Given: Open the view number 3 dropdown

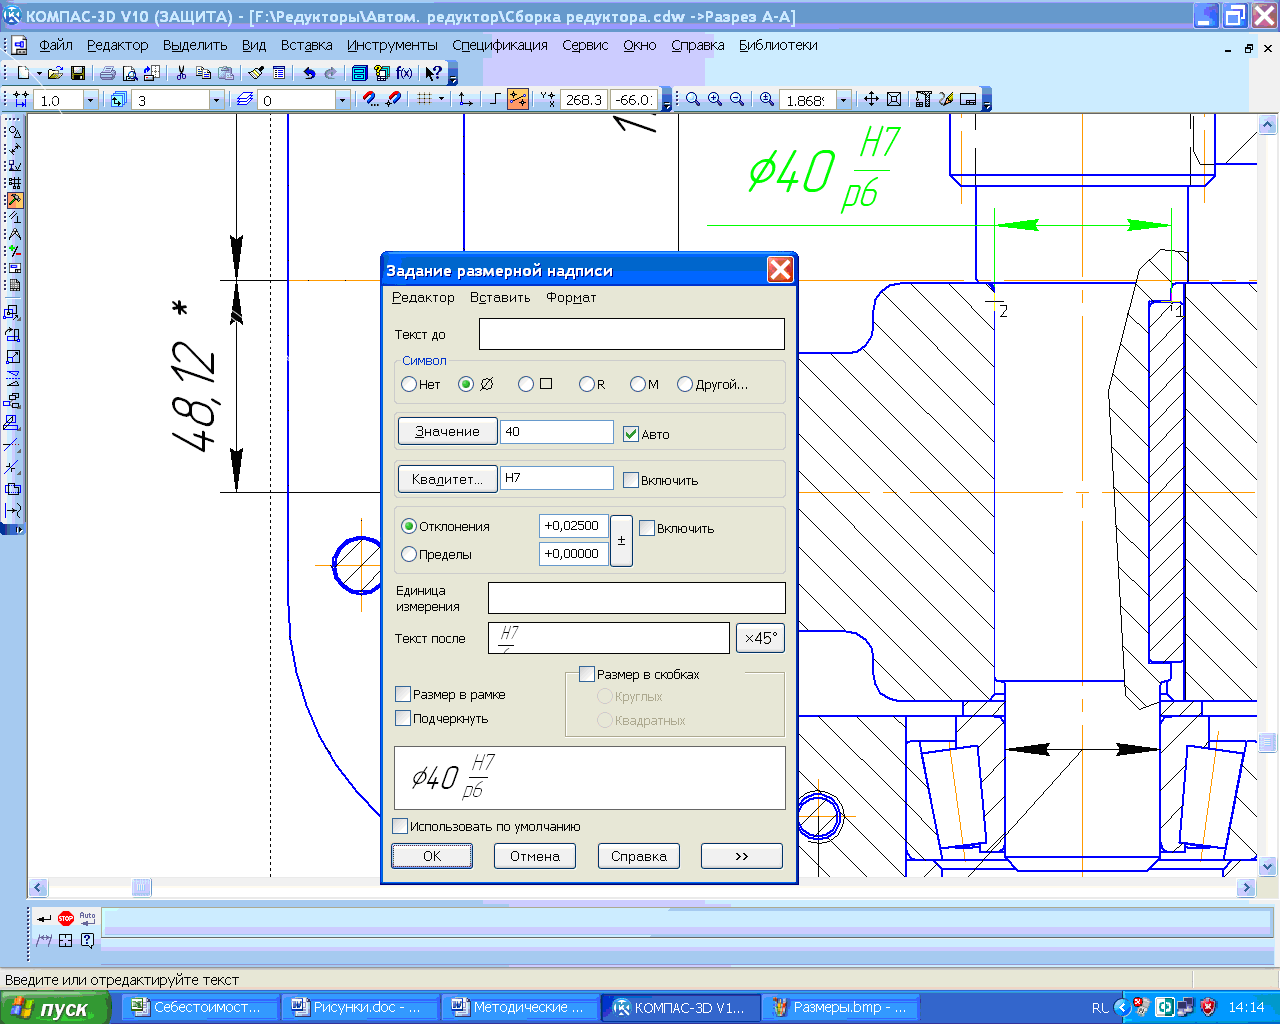Looking at the screenshot, I should (x=216, y=100).
